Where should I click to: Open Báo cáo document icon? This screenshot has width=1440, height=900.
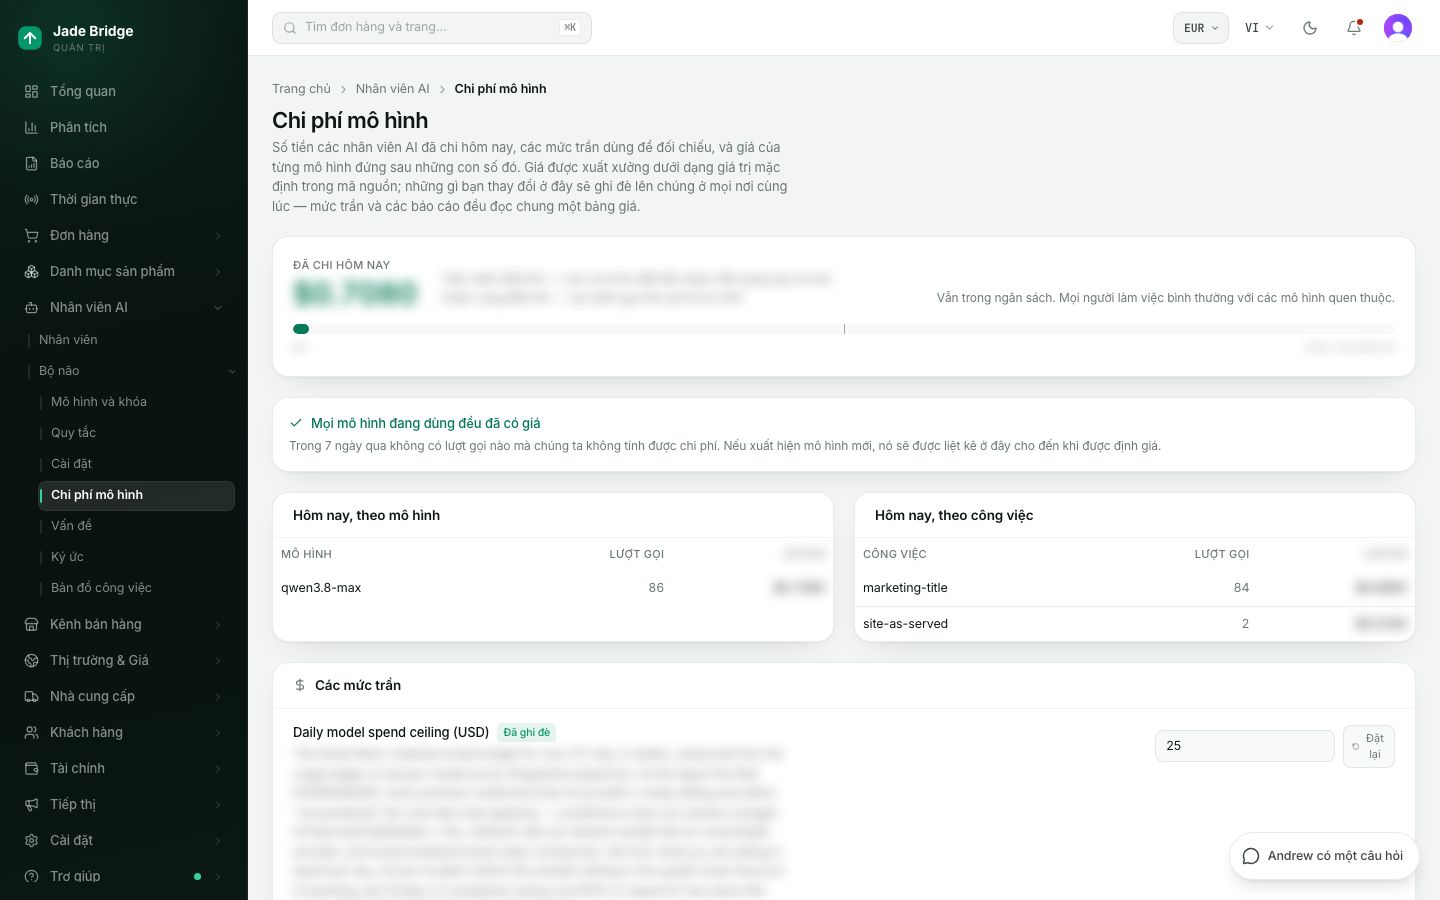pyautogui.click(x=31, y=163)
